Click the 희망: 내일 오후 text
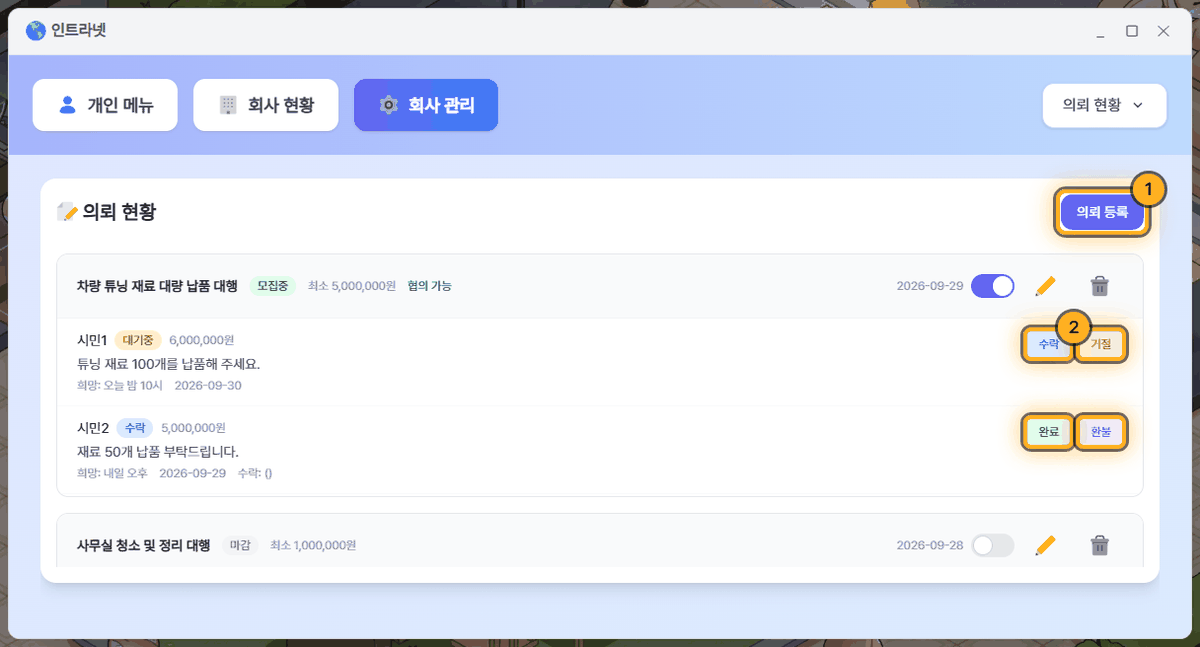Image resolution: width=1200 pixels, height=647 pixels. (x=113, y=473)
